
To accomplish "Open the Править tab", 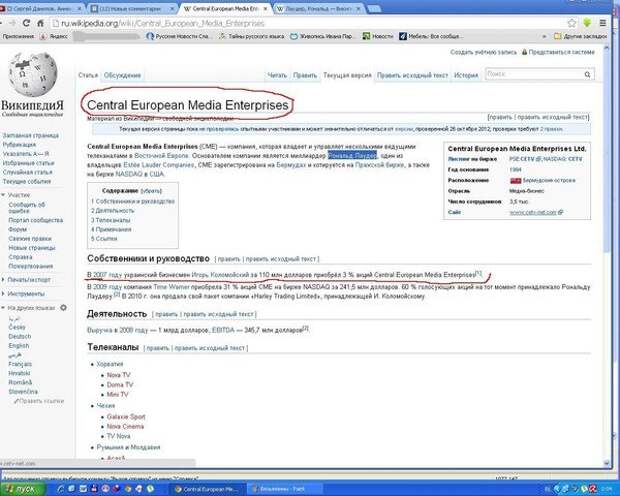I will 305,75.
